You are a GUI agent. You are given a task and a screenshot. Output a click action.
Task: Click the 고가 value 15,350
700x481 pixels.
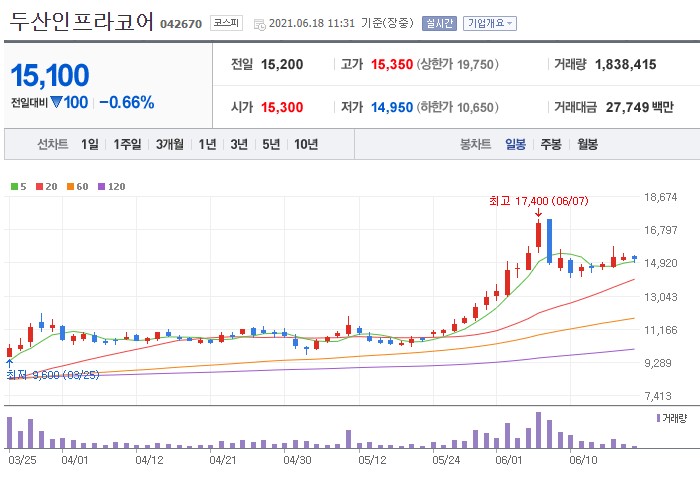pos(392,64)
